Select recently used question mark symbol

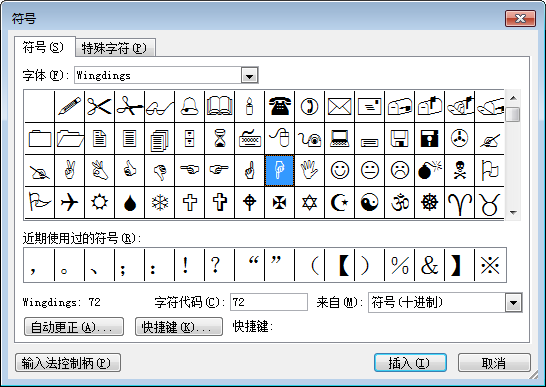click(219, 265)
